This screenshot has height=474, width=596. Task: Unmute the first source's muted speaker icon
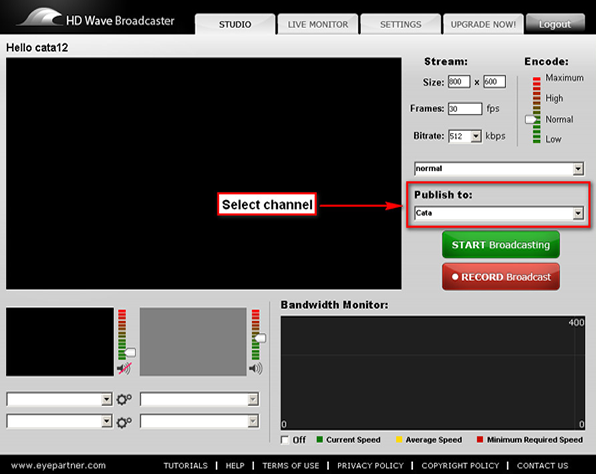point(124,368)
